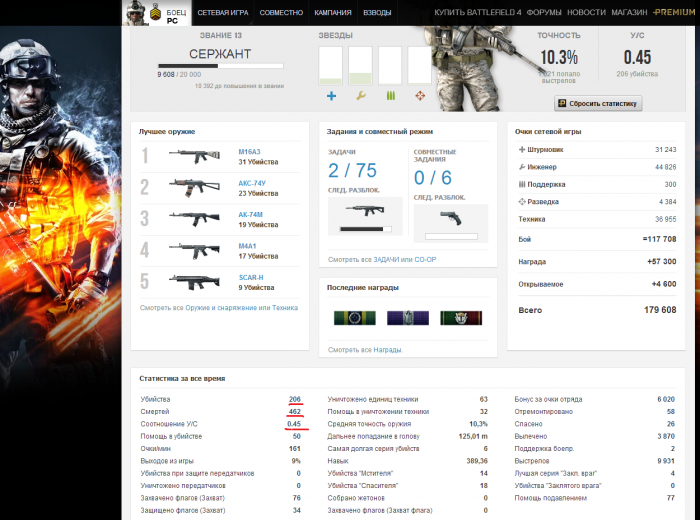Click the AK-74M weapon image
Image resolution: width=700 pixels, height=520 pixels.
195,219
